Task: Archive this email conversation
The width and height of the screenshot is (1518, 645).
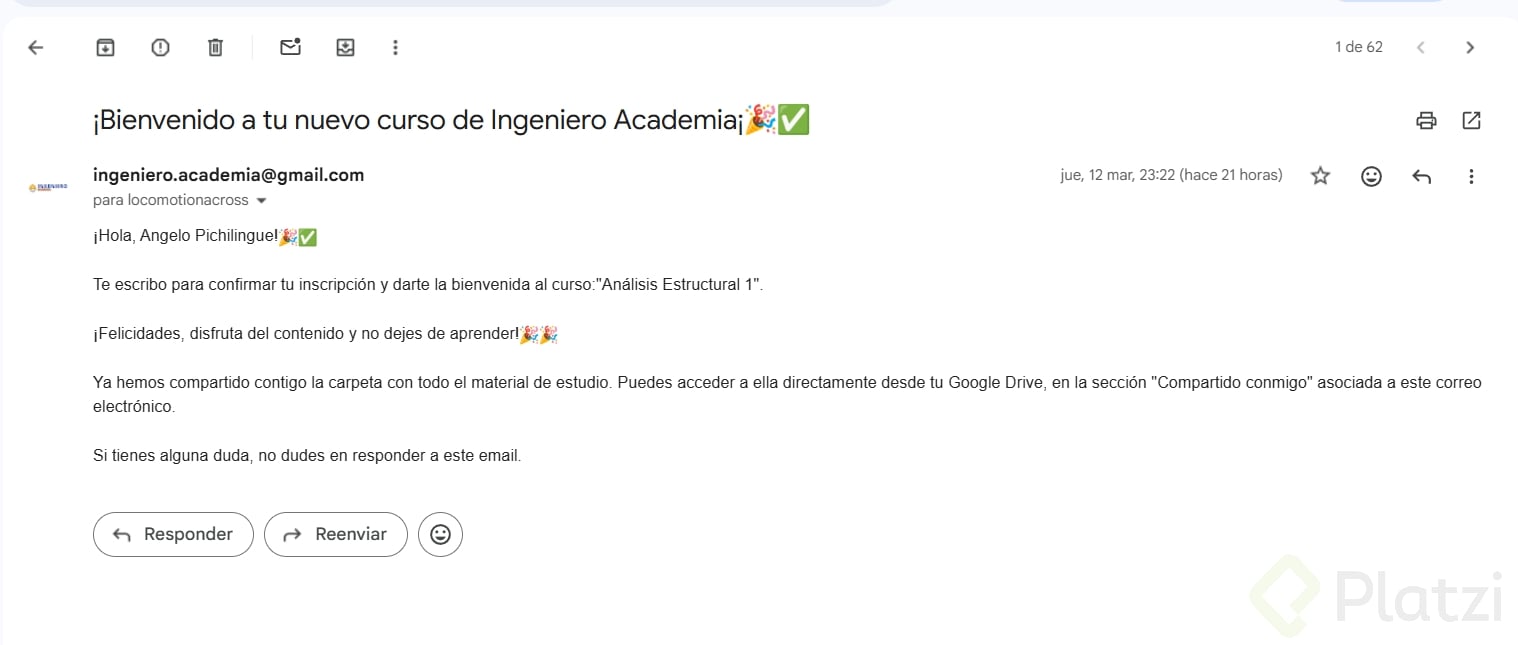Action: tap(105, 47)
